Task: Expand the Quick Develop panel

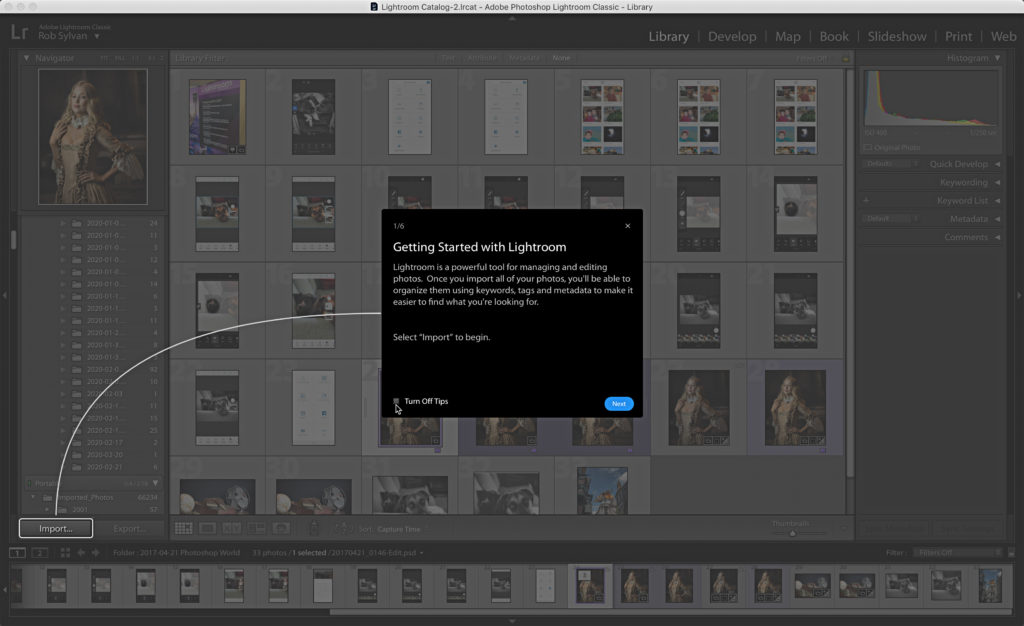Action: 997,164
